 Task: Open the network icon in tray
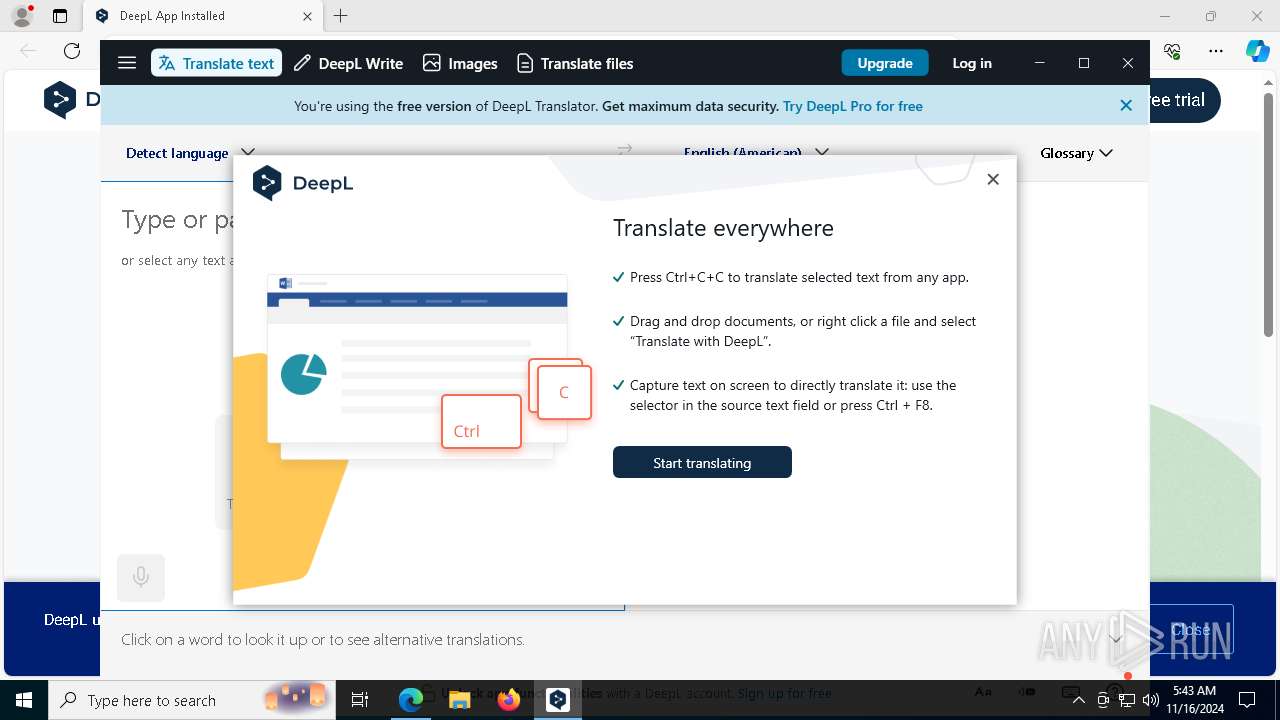[1127, 700]
